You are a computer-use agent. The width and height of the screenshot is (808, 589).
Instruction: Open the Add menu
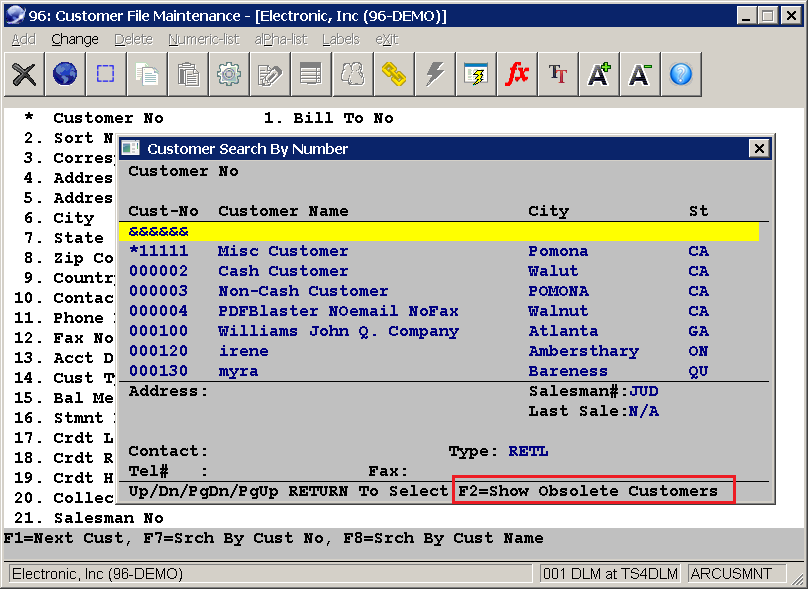click(x=24, y=39)
